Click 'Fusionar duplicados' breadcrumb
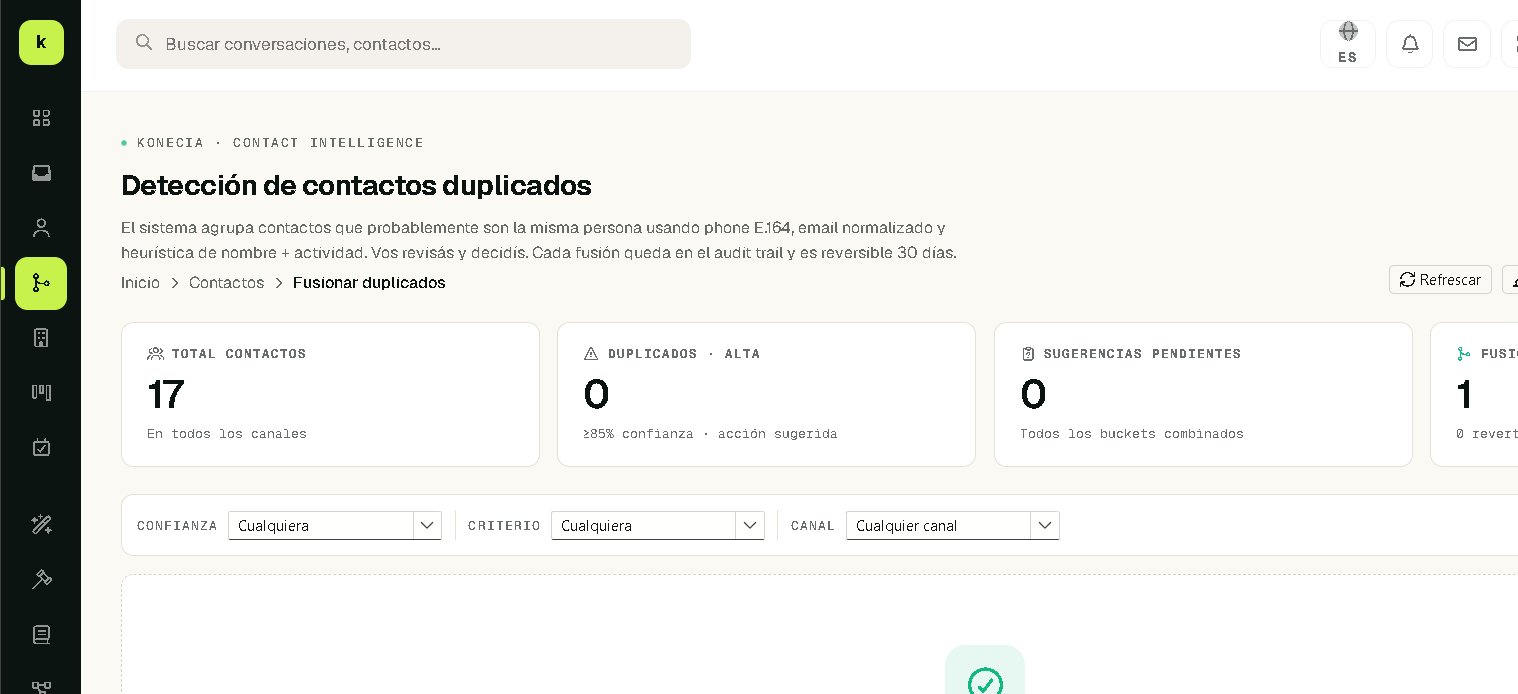1518x694 pixels. (x=369, y=283)
